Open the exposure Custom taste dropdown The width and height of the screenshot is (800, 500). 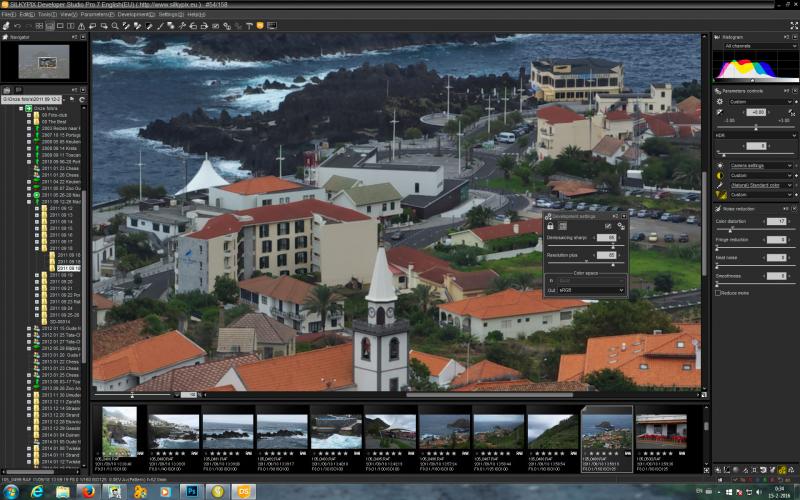760,102
